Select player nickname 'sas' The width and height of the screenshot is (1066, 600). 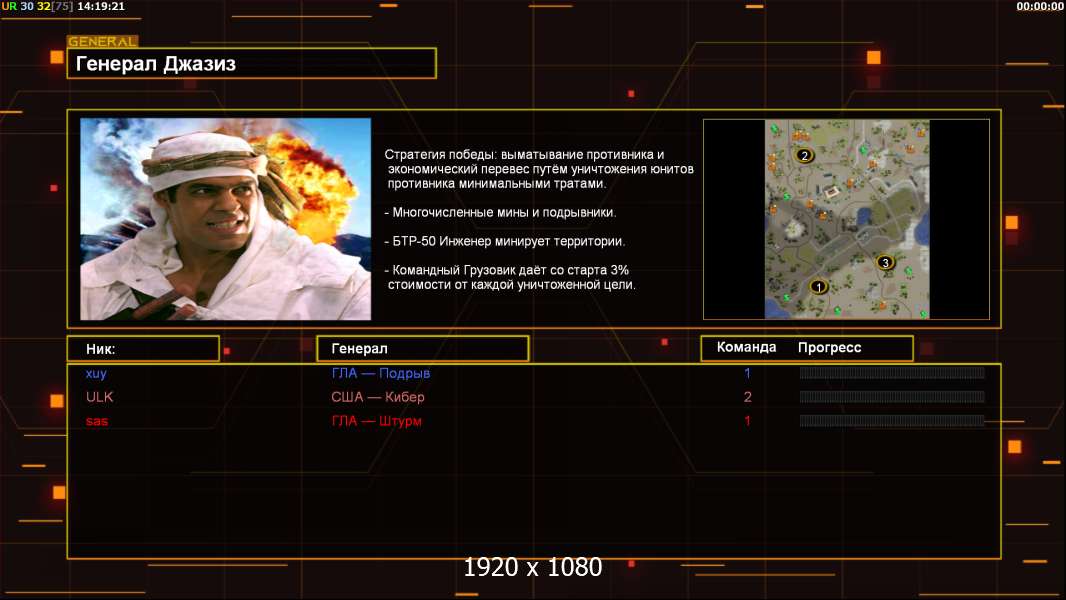tap(97, 421)
